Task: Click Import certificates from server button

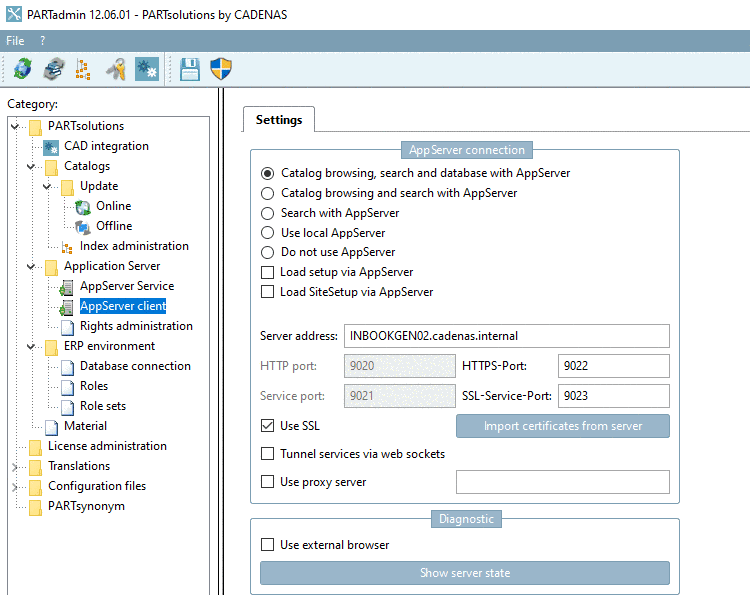Action: point(563,426)
